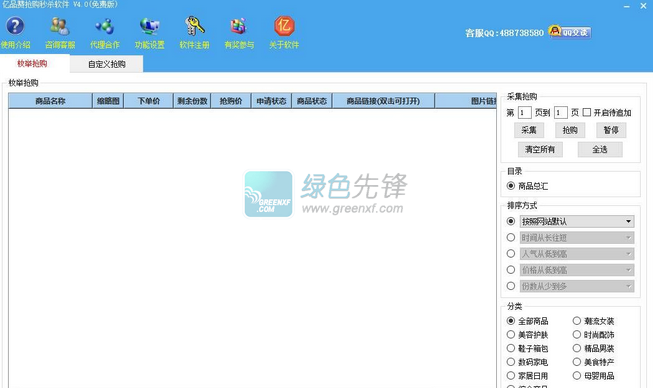
Task: Select the 鞋子箱包 category radio
Action: (x=511, y=348)
